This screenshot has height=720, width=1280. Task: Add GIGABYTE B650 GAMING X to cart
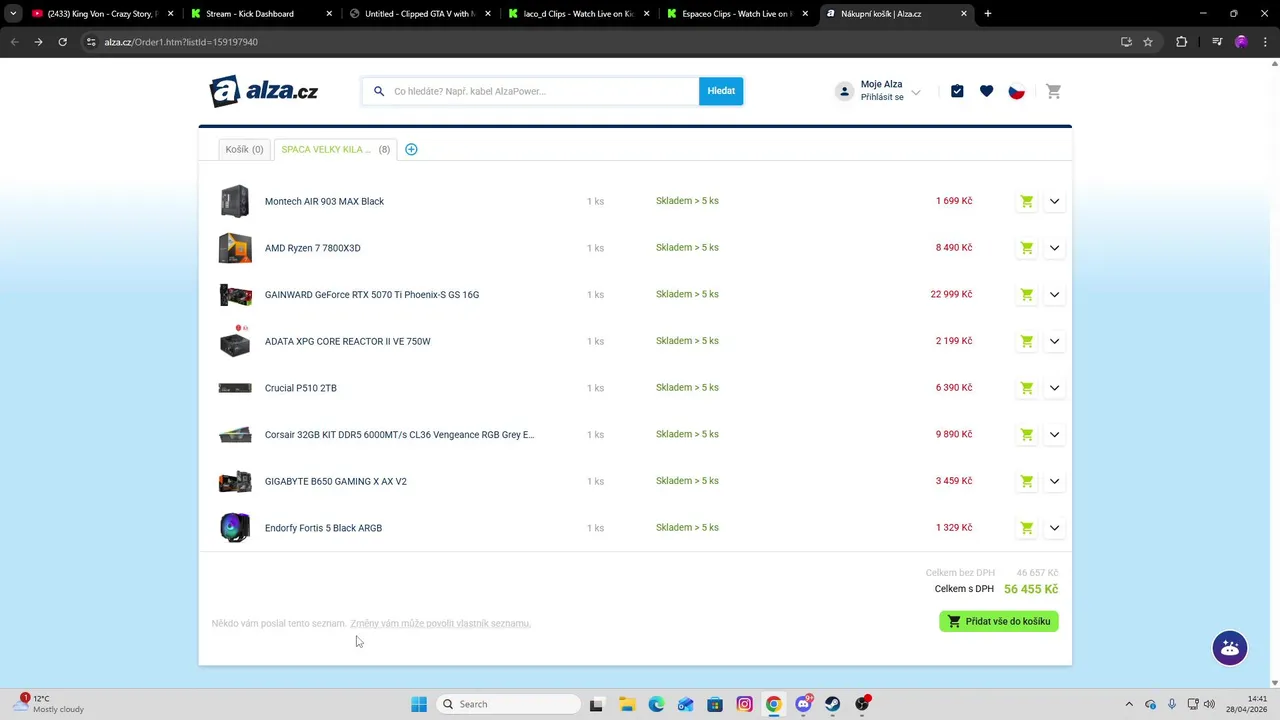click(1026, 481)
